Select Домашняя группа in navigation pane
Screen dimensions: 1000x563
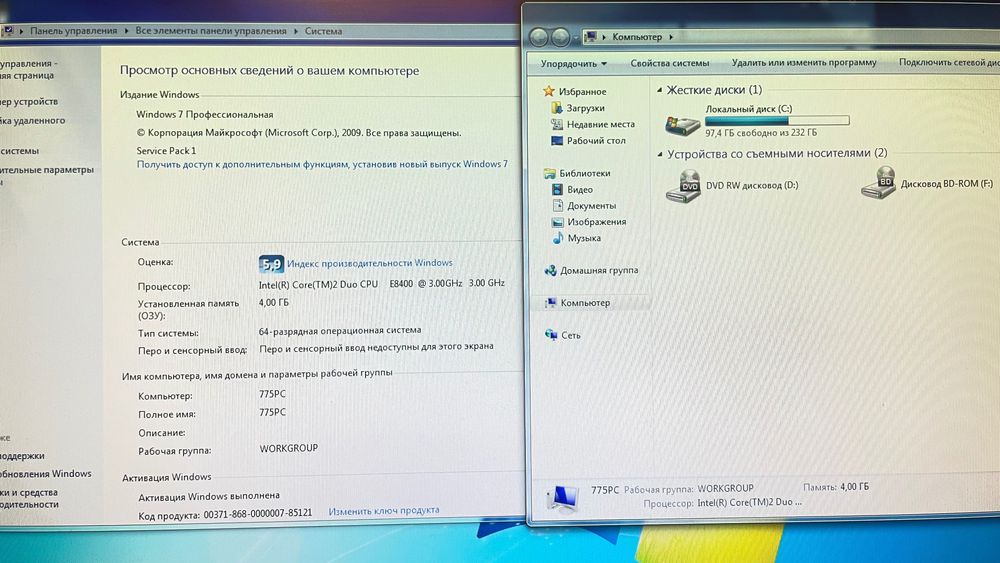pos(599,270)
